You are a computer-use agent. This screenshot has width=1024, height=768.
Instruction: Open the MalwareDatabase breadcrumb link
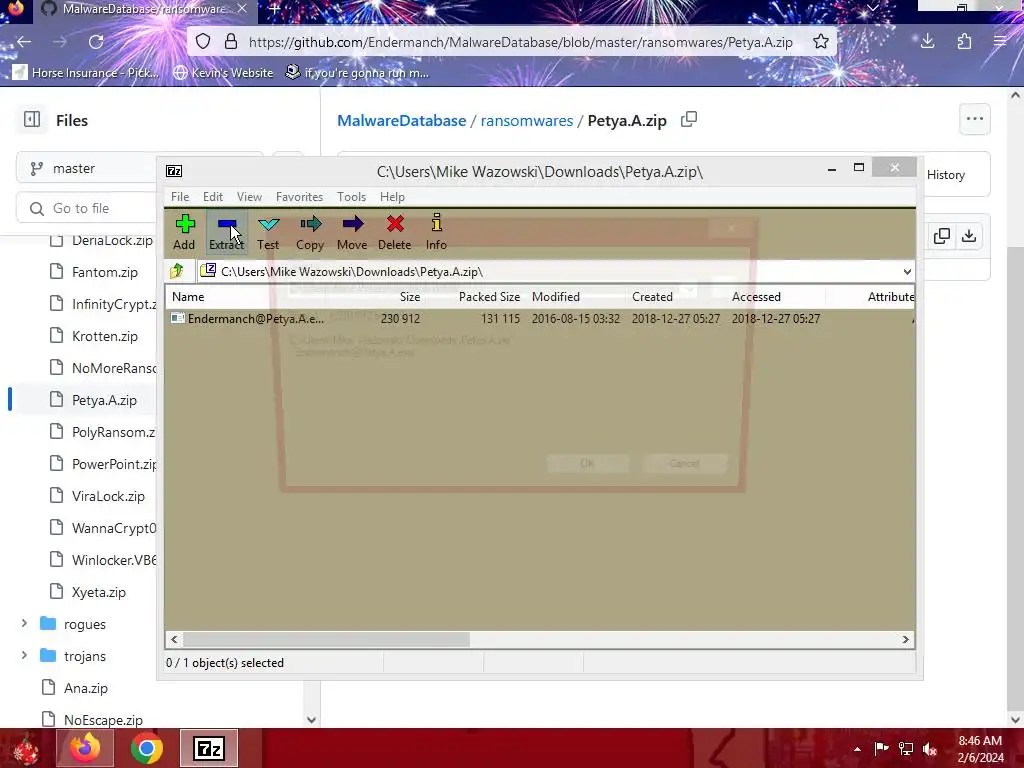point(401,121)
